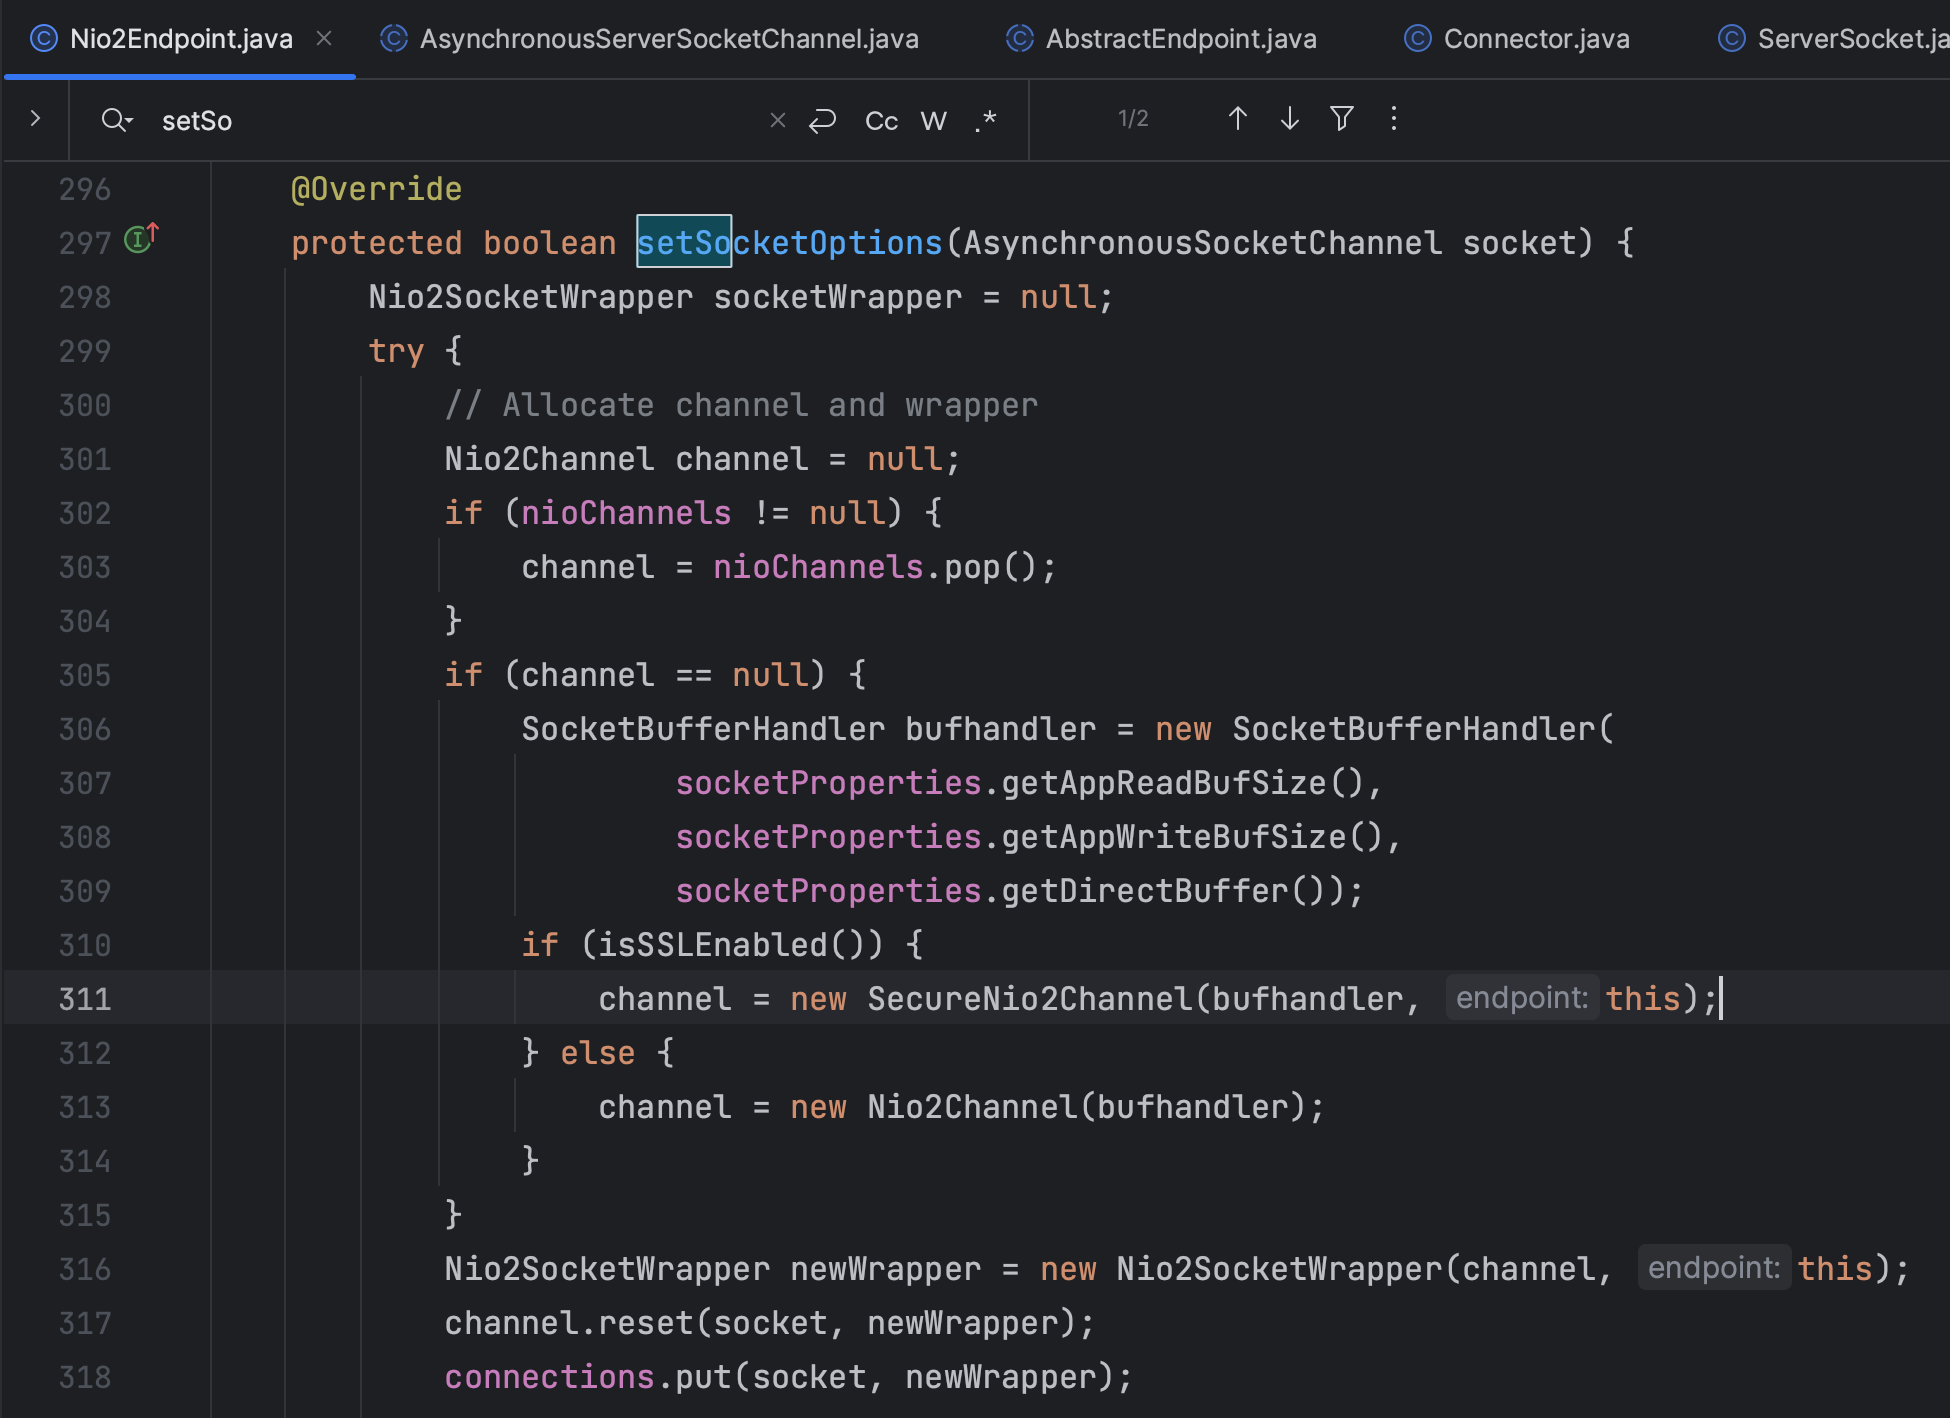
Task: Open the search history magnifier dropdown
Action: [x=117, y=121]
